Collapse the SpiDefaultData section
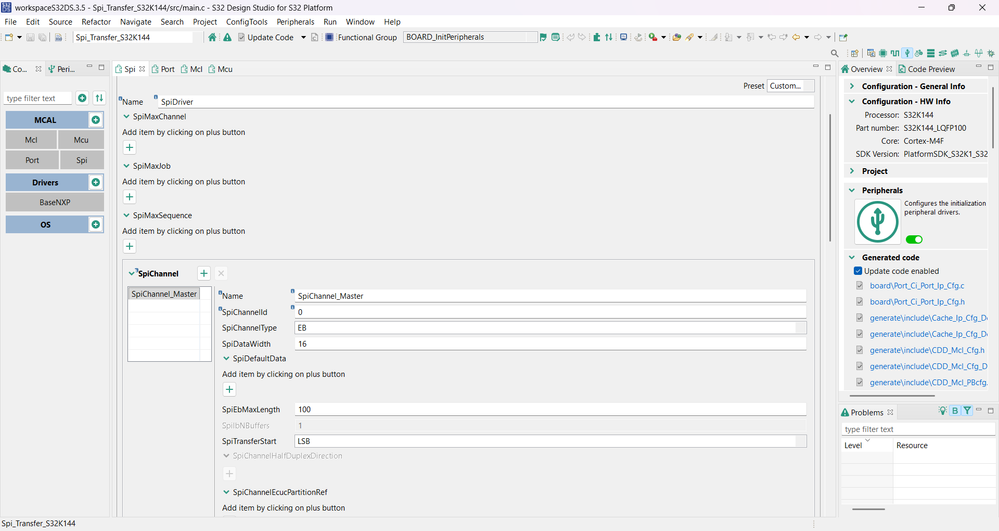999x531 pixels. (226, 358)
